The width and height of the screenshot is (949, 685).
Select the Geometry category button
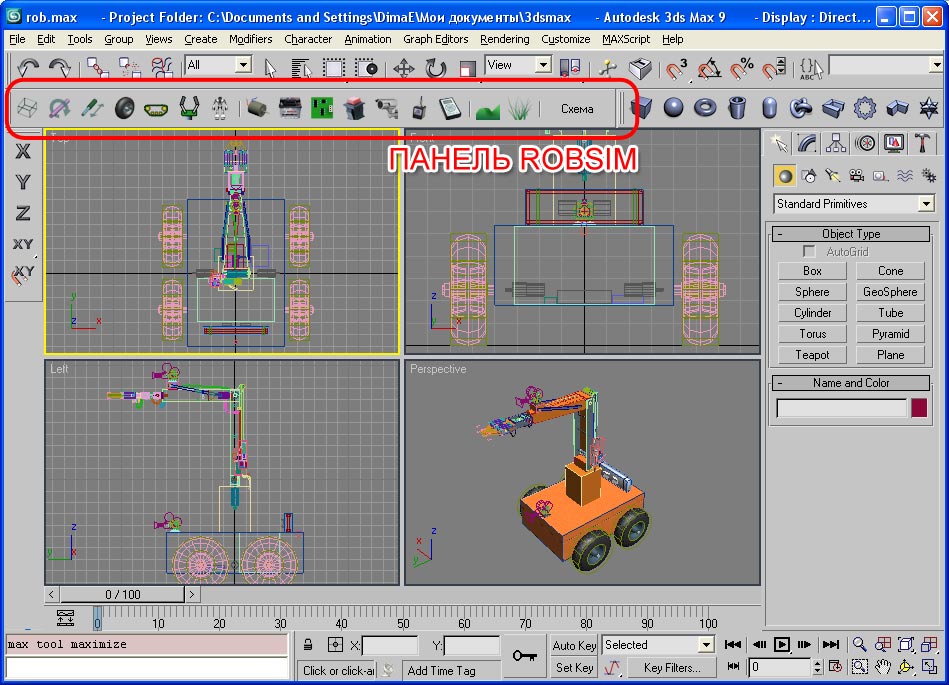[785, 175]
